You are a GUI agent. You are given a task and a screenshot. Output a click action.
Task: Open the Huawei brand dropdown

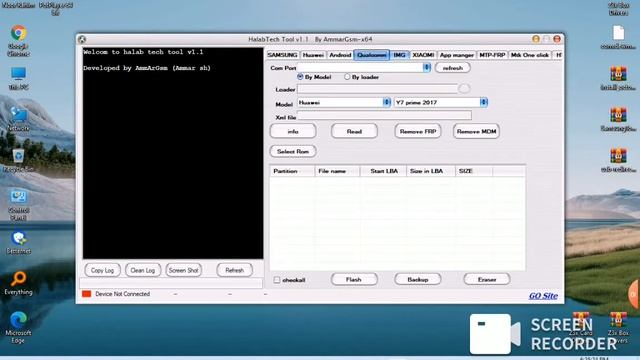click(x=387, y=102)
